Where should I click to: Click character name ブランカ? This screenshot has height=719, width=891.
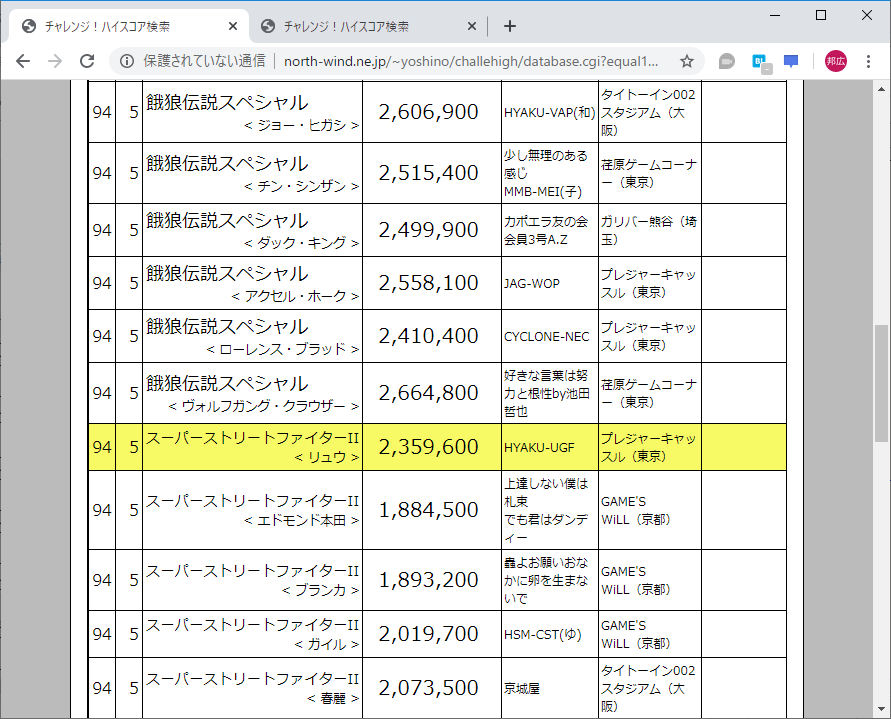pyautogui.click(x=320, y=590)
